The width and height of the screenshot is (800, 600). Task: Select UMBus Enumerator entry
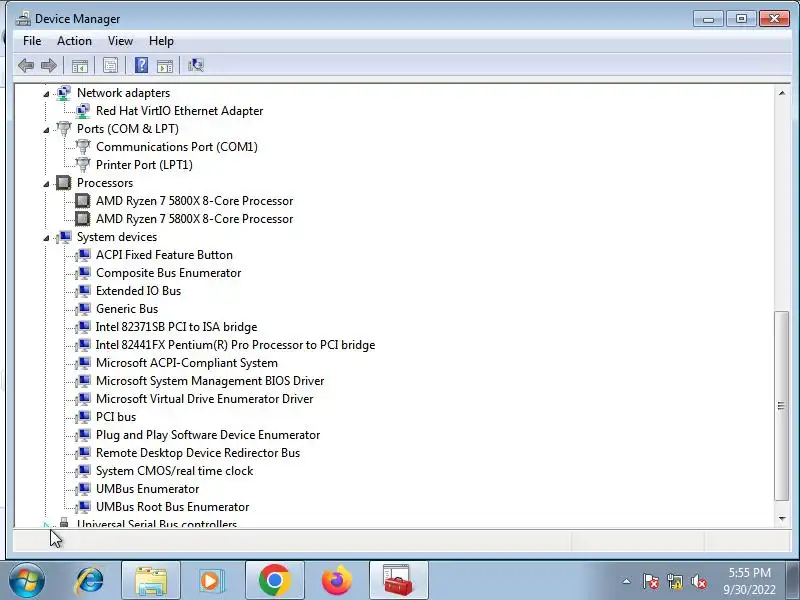click(x=147, y=489)
